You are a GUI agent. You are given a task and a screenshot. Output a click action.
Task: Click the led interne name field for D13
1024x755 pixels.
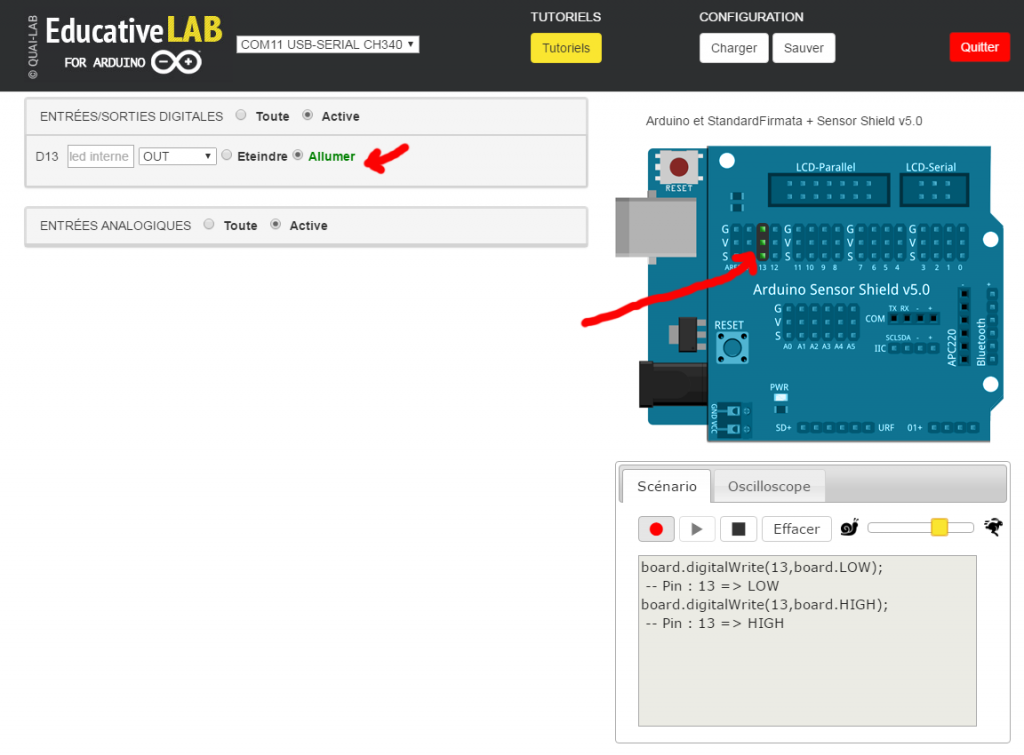(100, 155)
